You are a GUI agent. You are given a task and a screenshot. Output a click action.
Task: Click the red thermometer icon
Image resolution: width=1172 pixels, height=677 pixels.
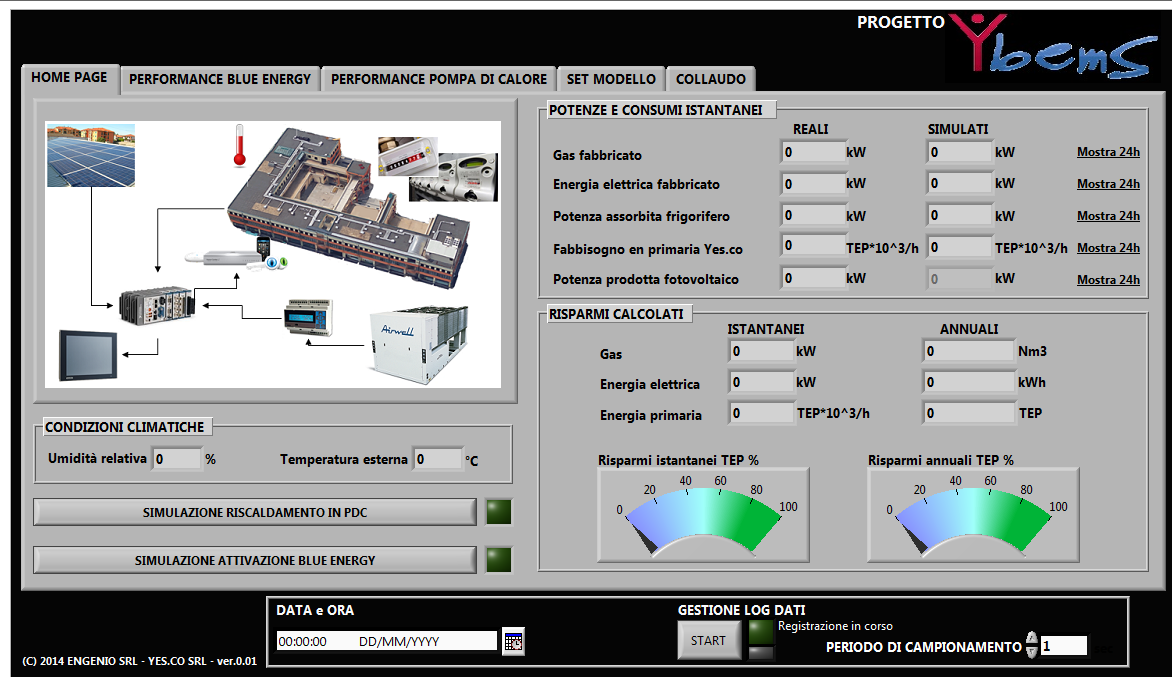(239, 146)
